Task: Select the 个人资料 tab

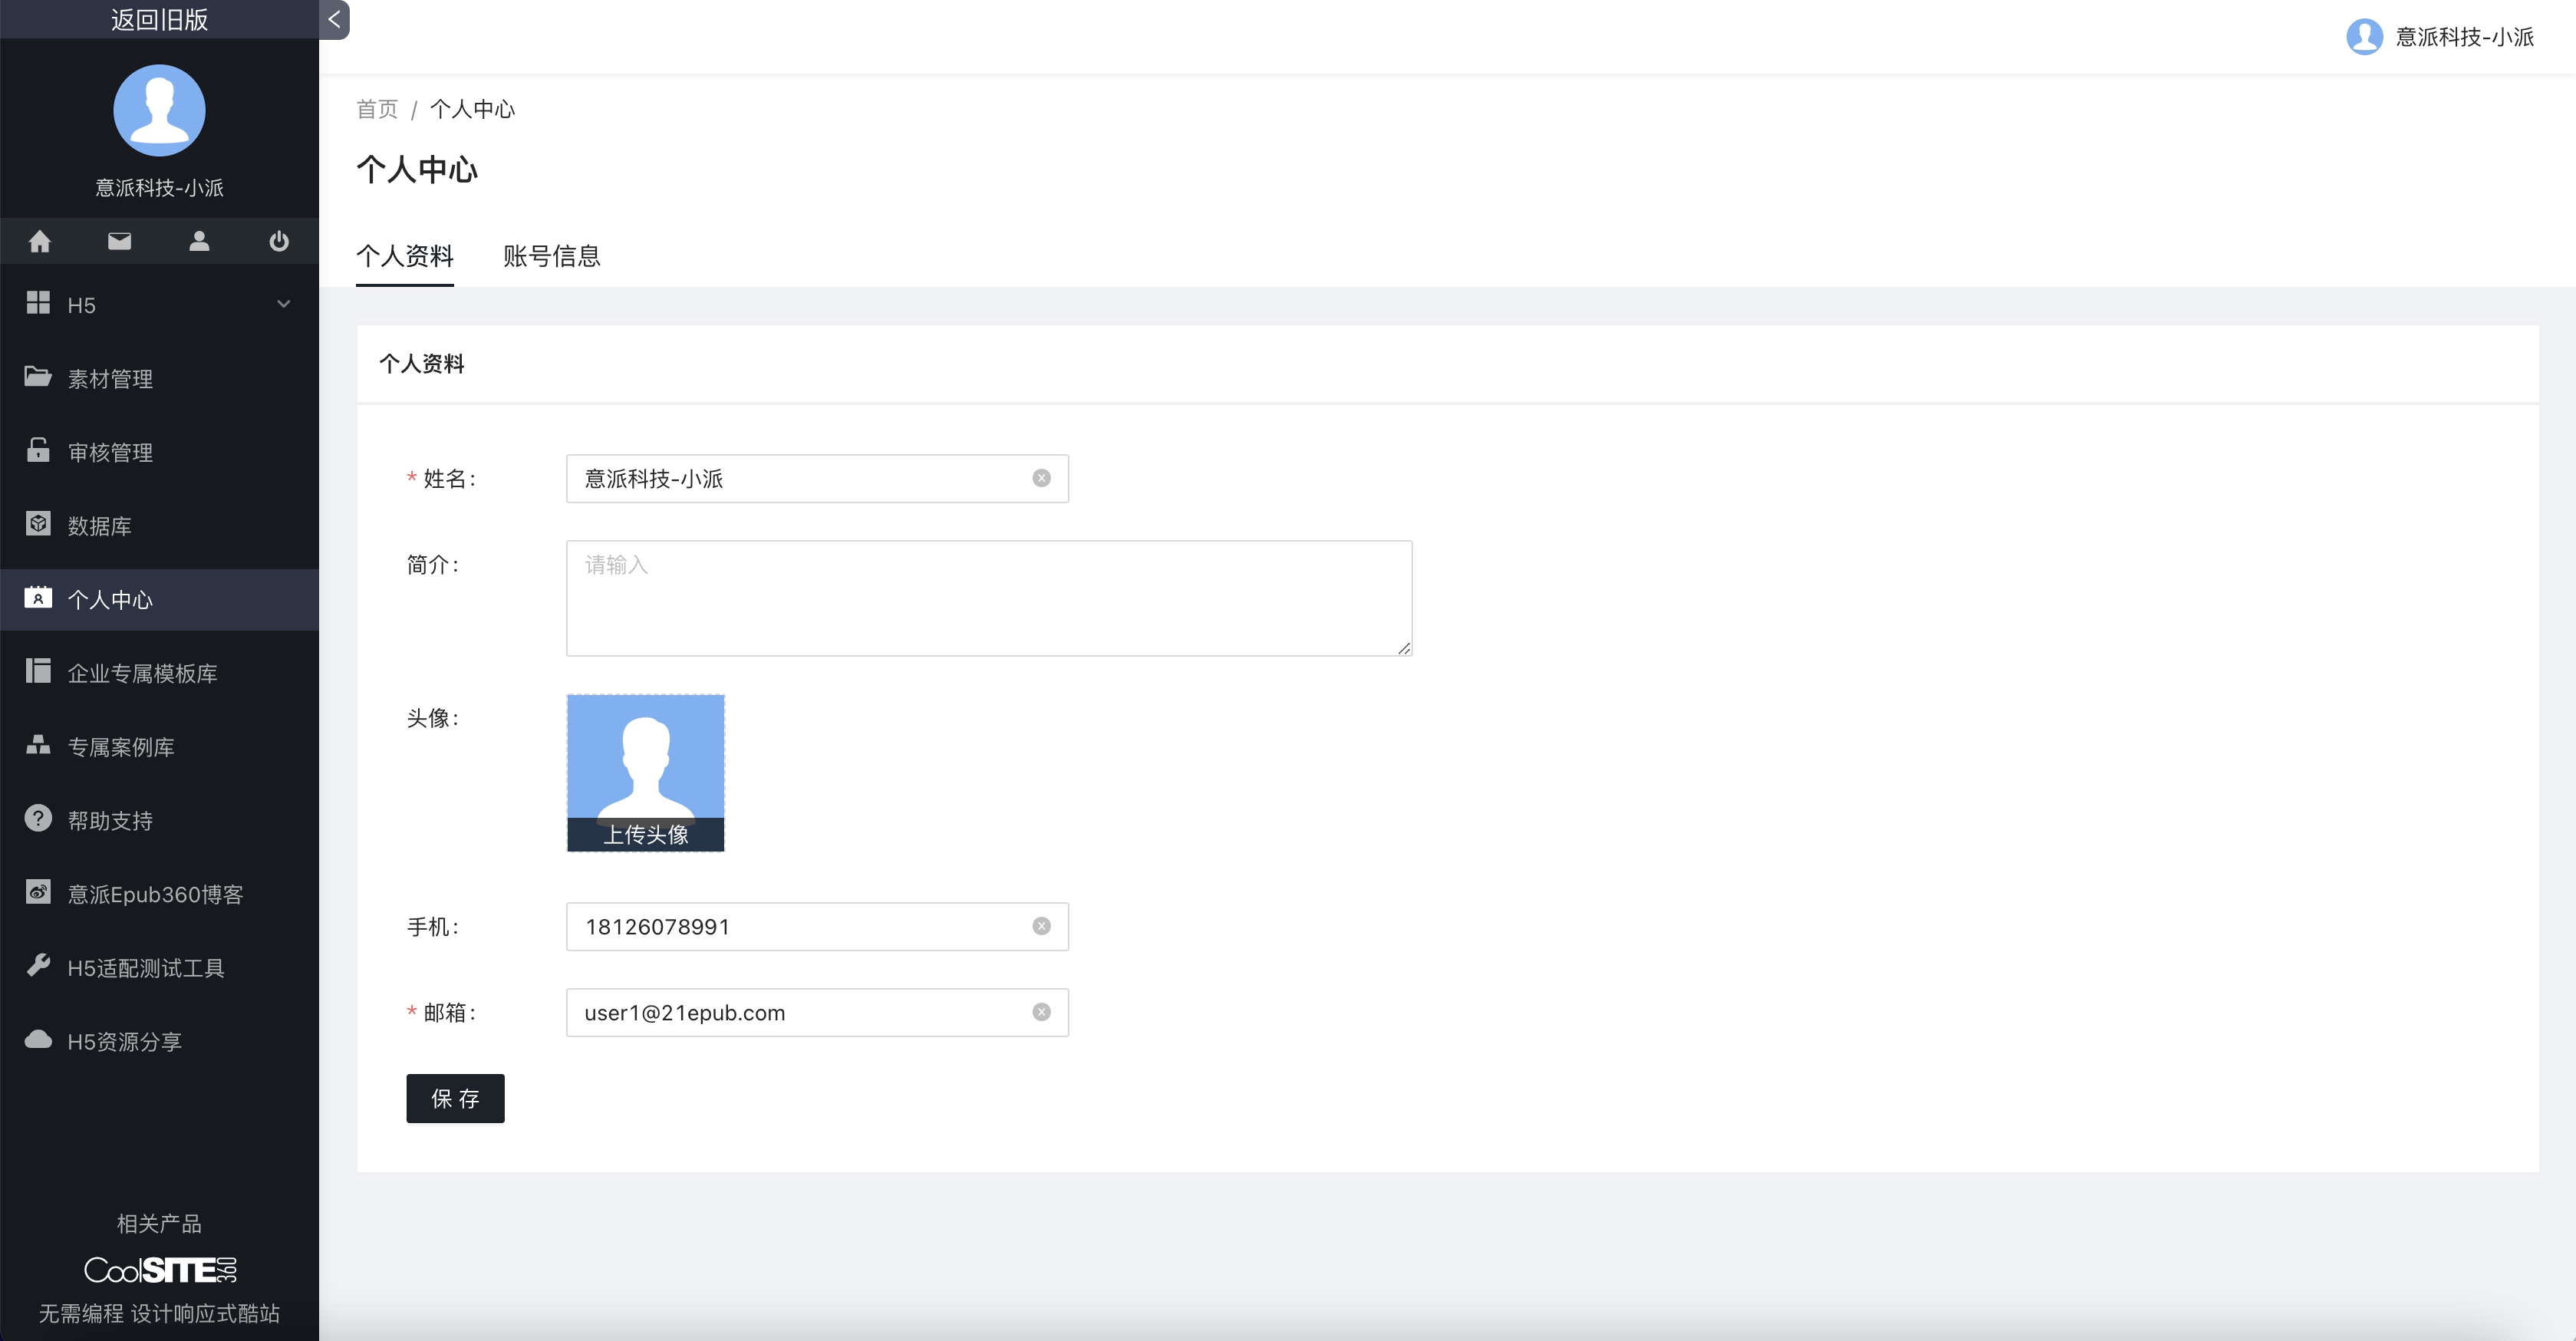Action: [x=405, y=256]
